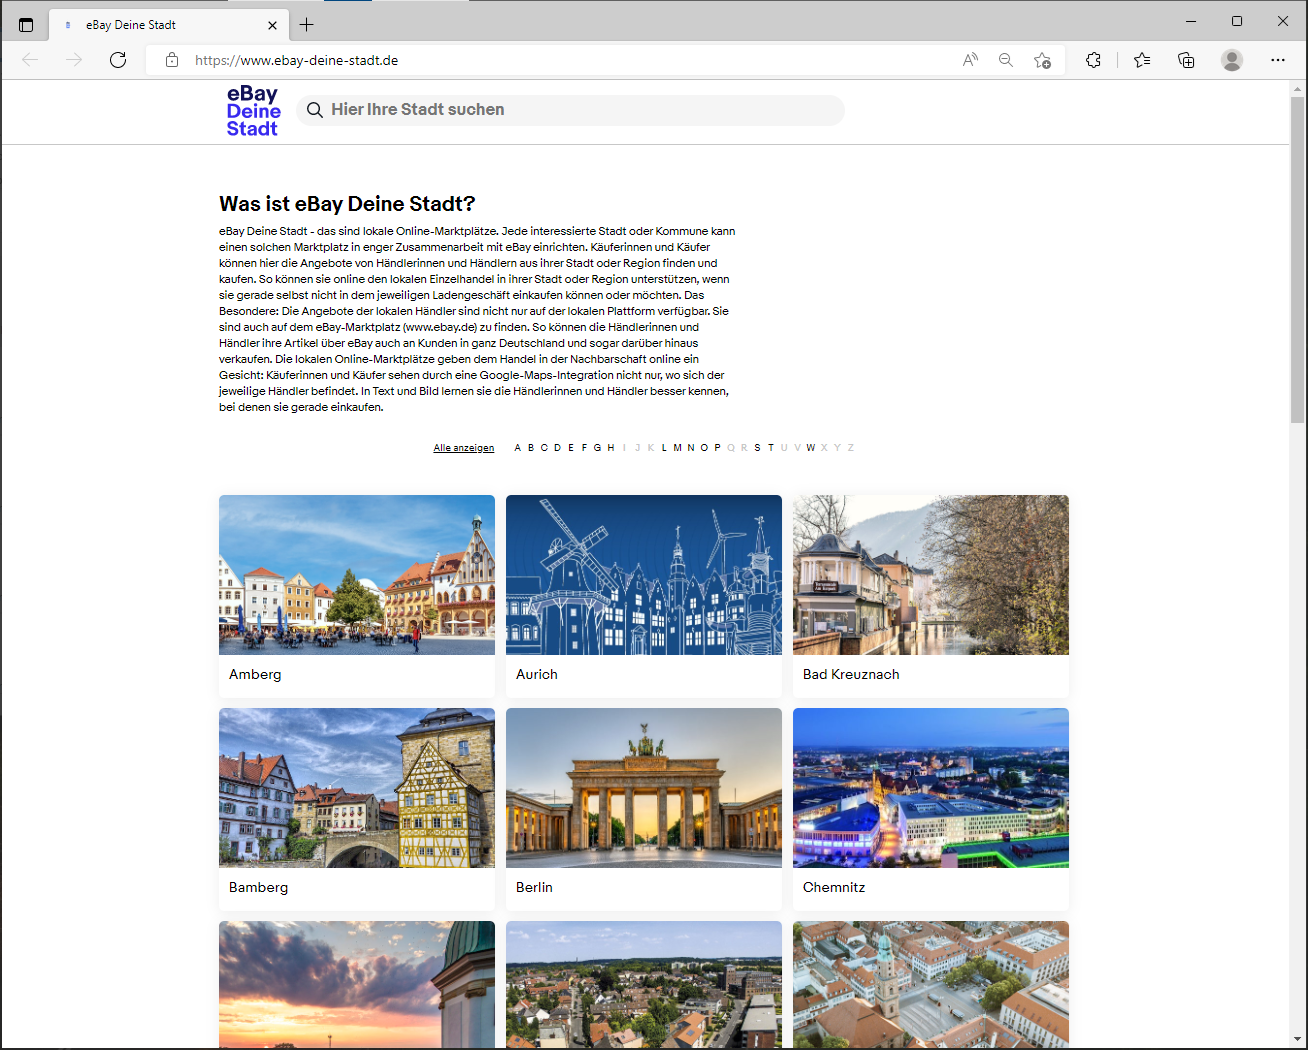Open the Amberg city photo
This screenshot has height=1050, width=1308.
[357, 575]
